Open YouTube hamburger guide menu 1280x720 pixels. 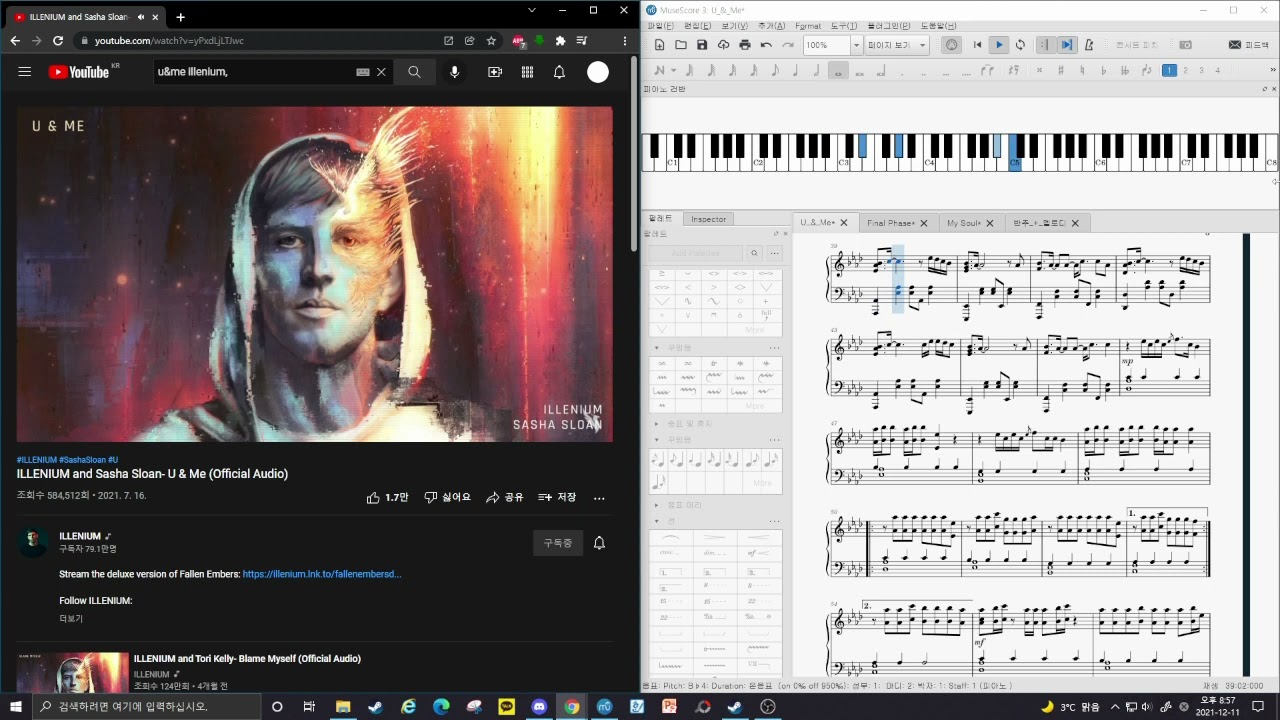click(25, 72)
